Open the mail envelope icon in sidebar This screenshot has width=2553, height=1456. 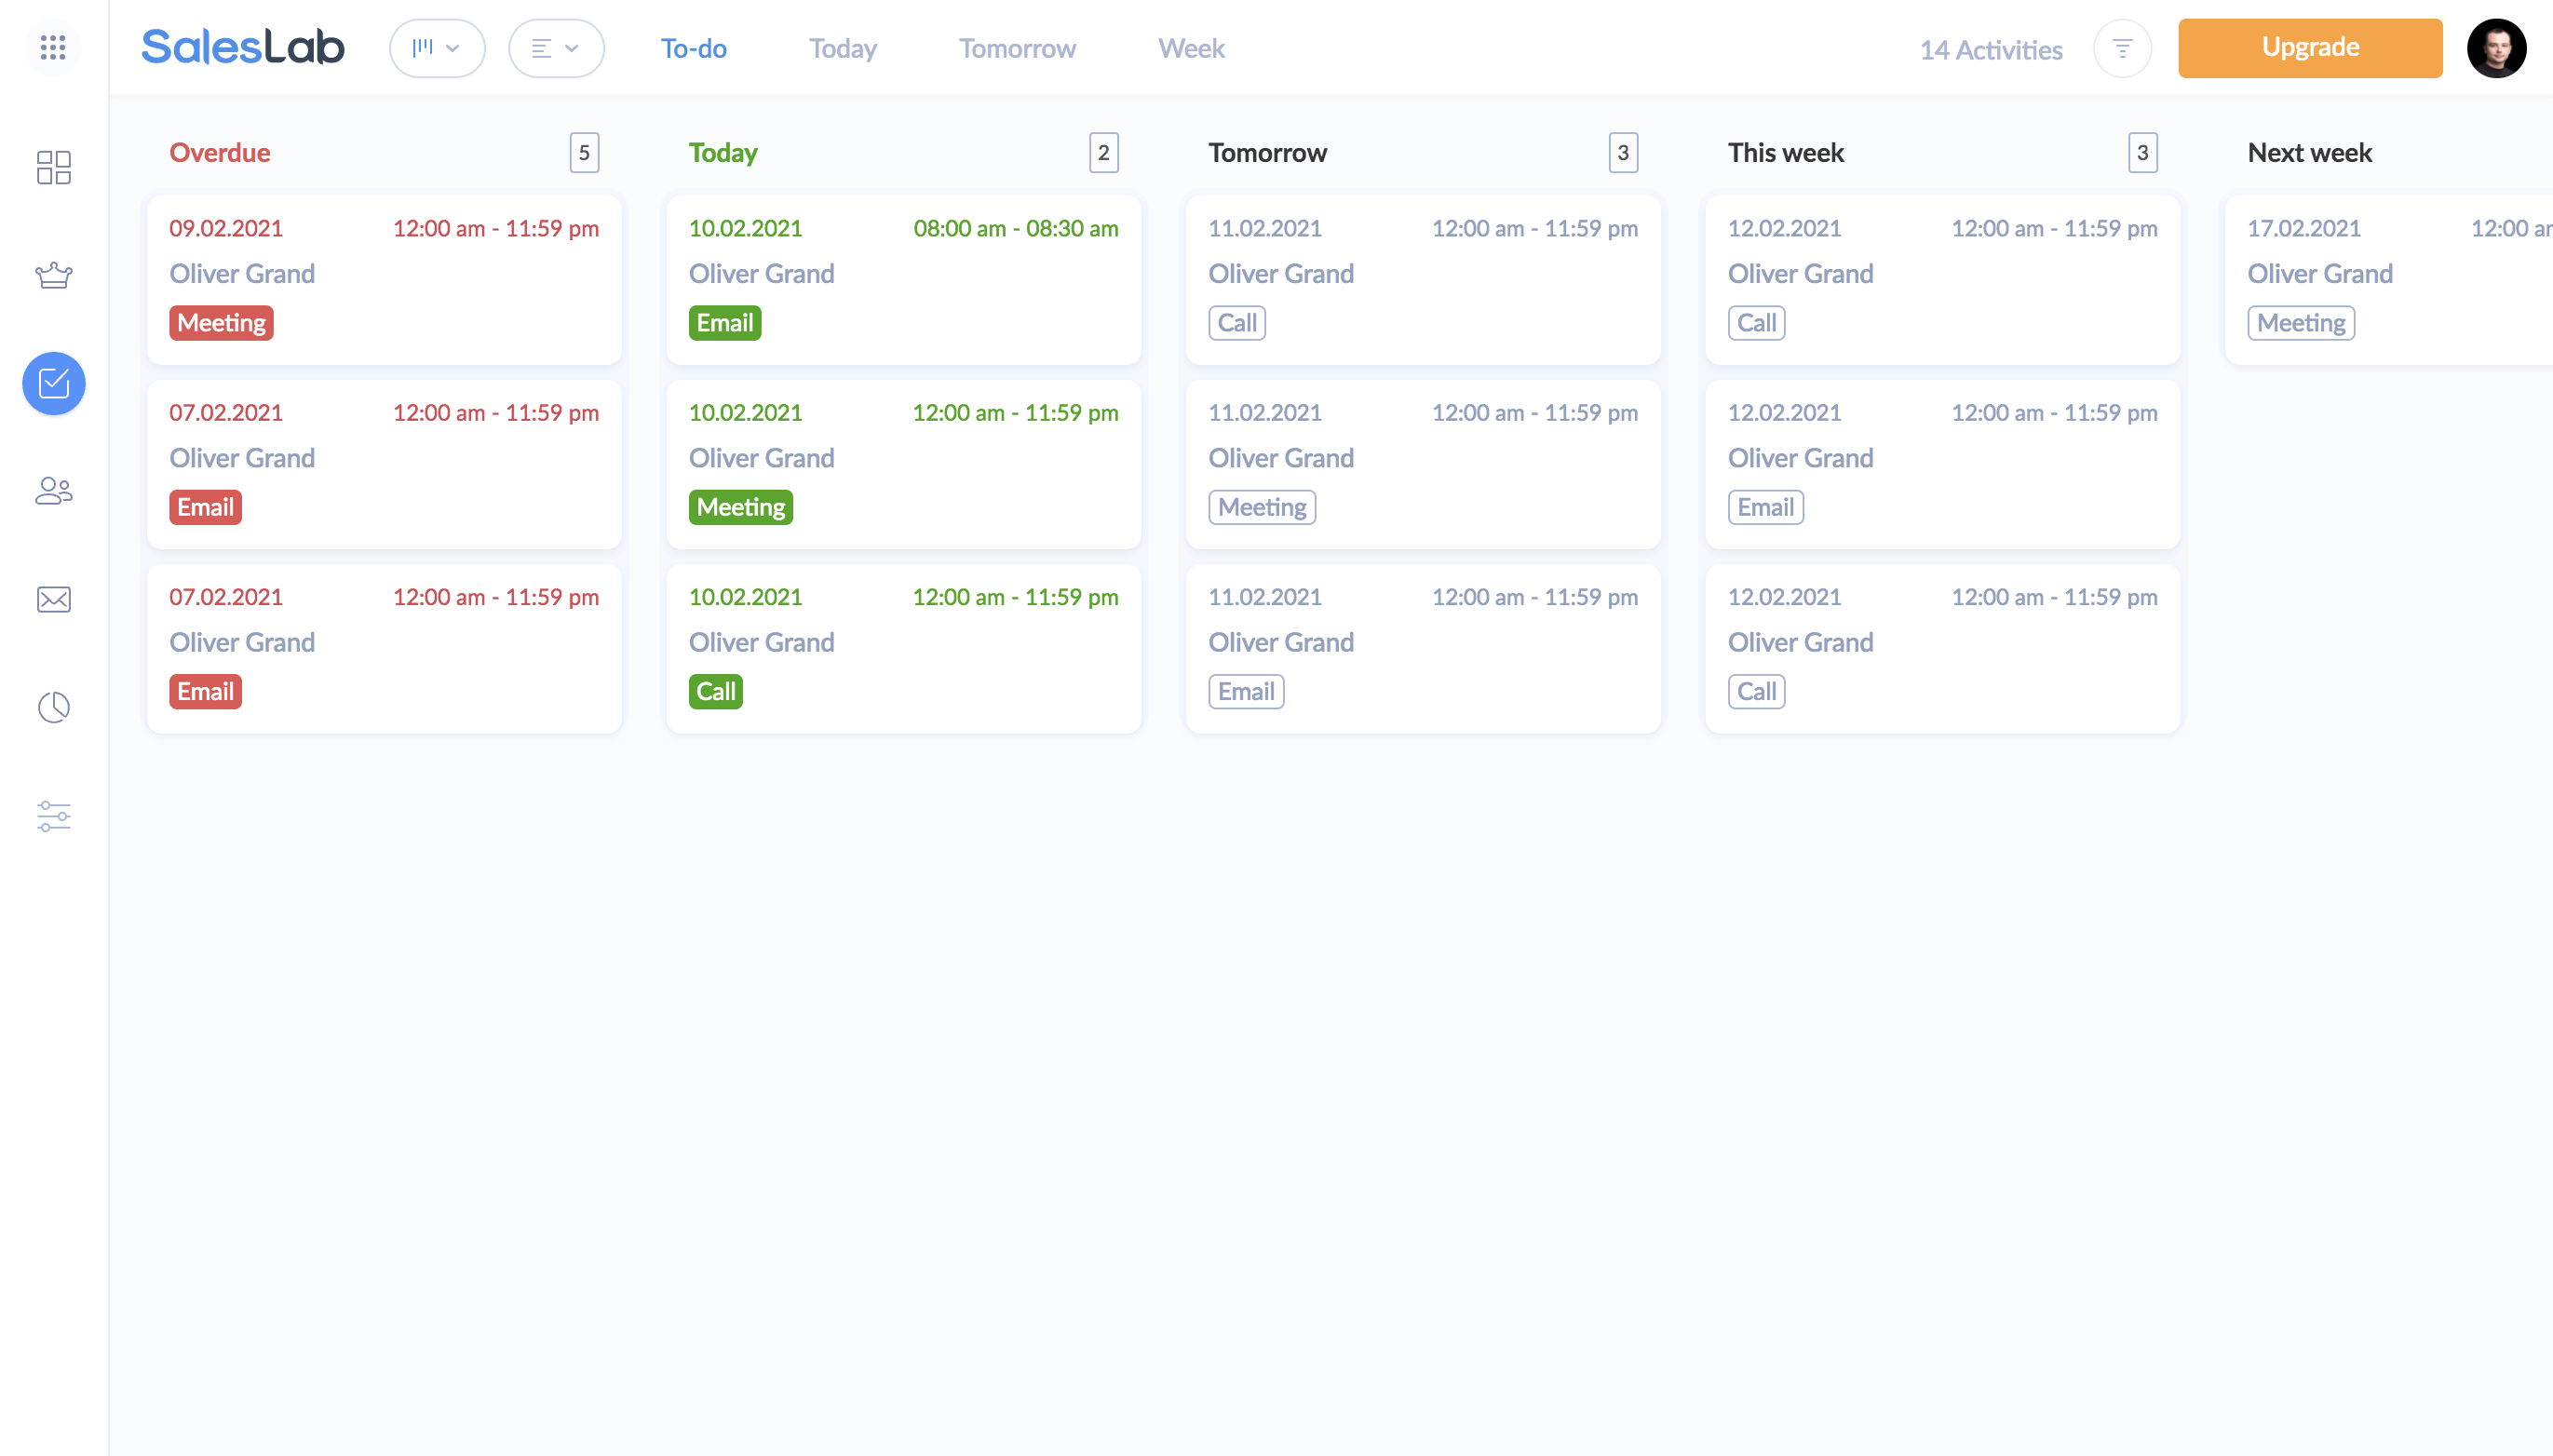(x=53, y=599)
